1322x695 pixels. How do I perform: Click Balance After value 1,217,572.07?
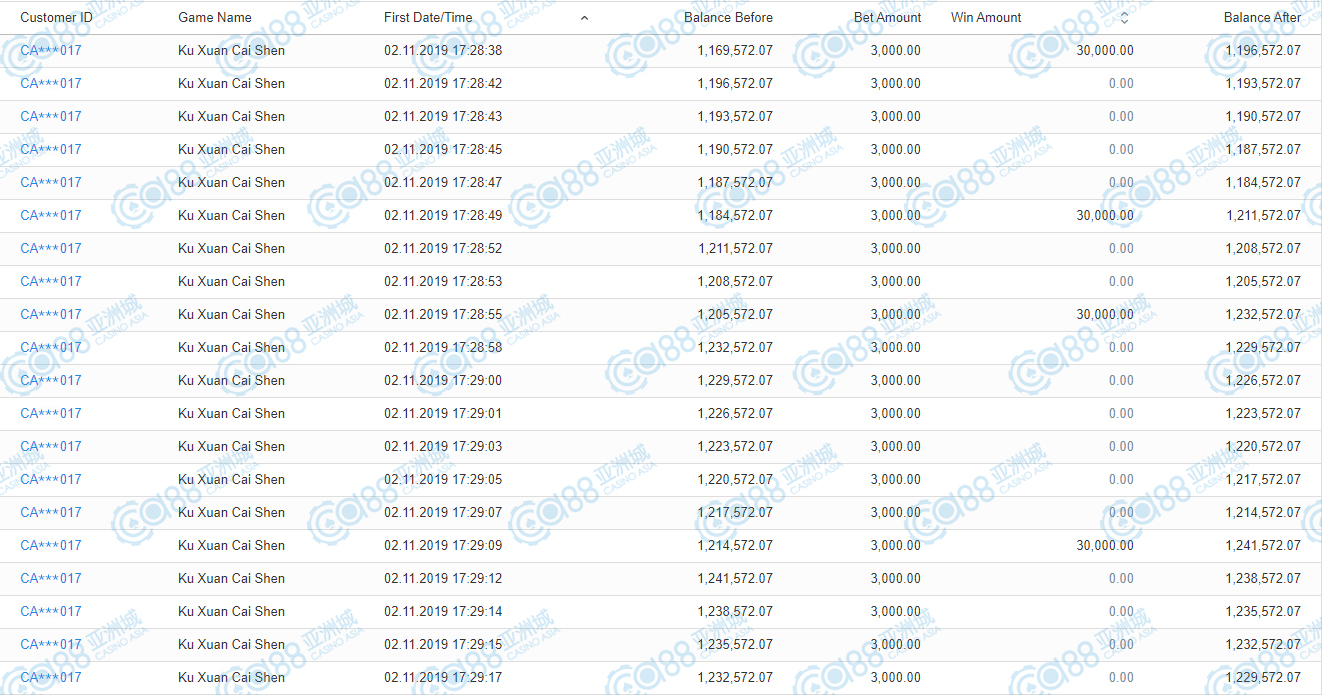click(1263, 479)
